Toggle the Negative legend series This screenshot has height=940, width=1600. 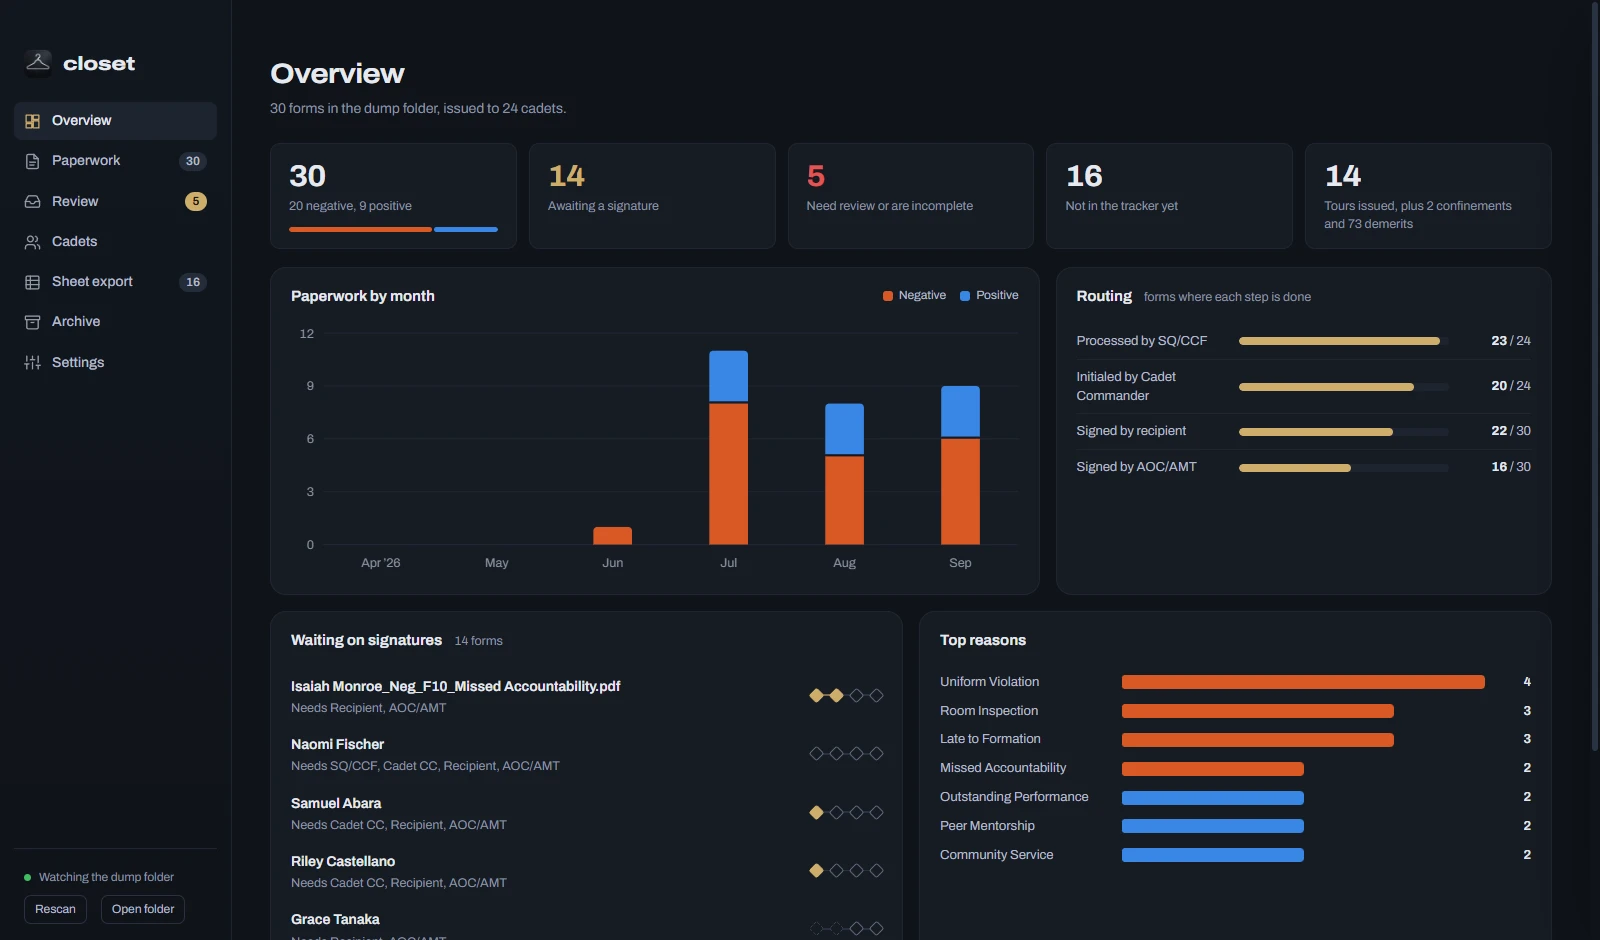pyautogui.click(x=914, y=295)
